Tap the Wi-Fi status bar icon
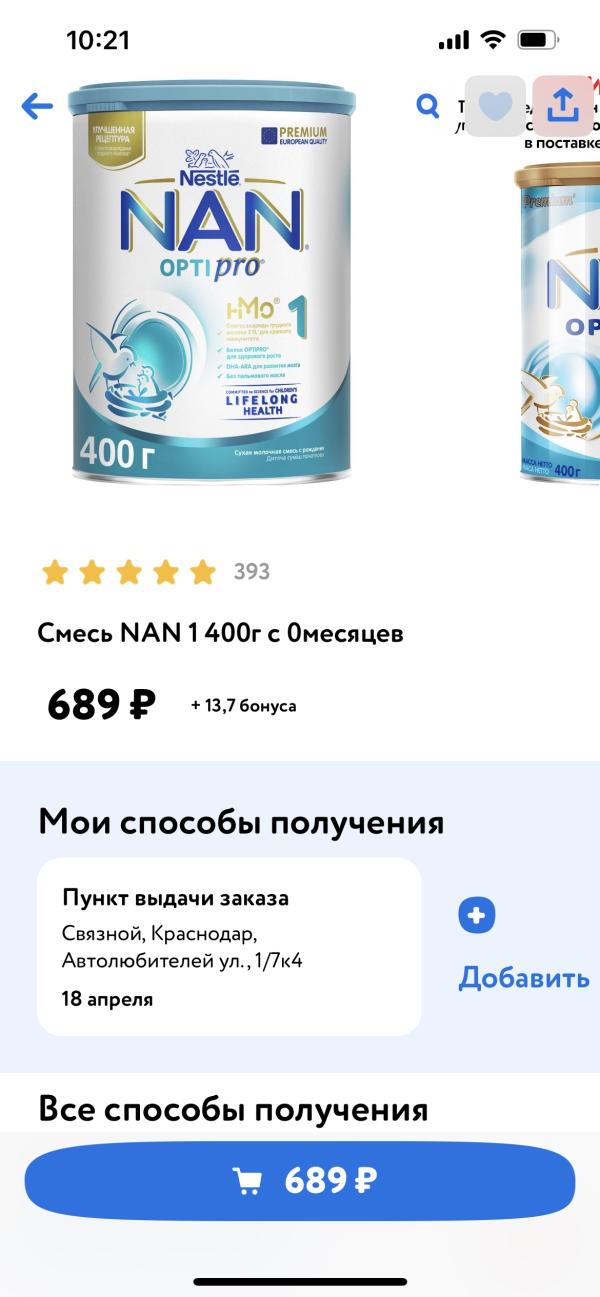600x1297 pixels. tap(492, 40)
